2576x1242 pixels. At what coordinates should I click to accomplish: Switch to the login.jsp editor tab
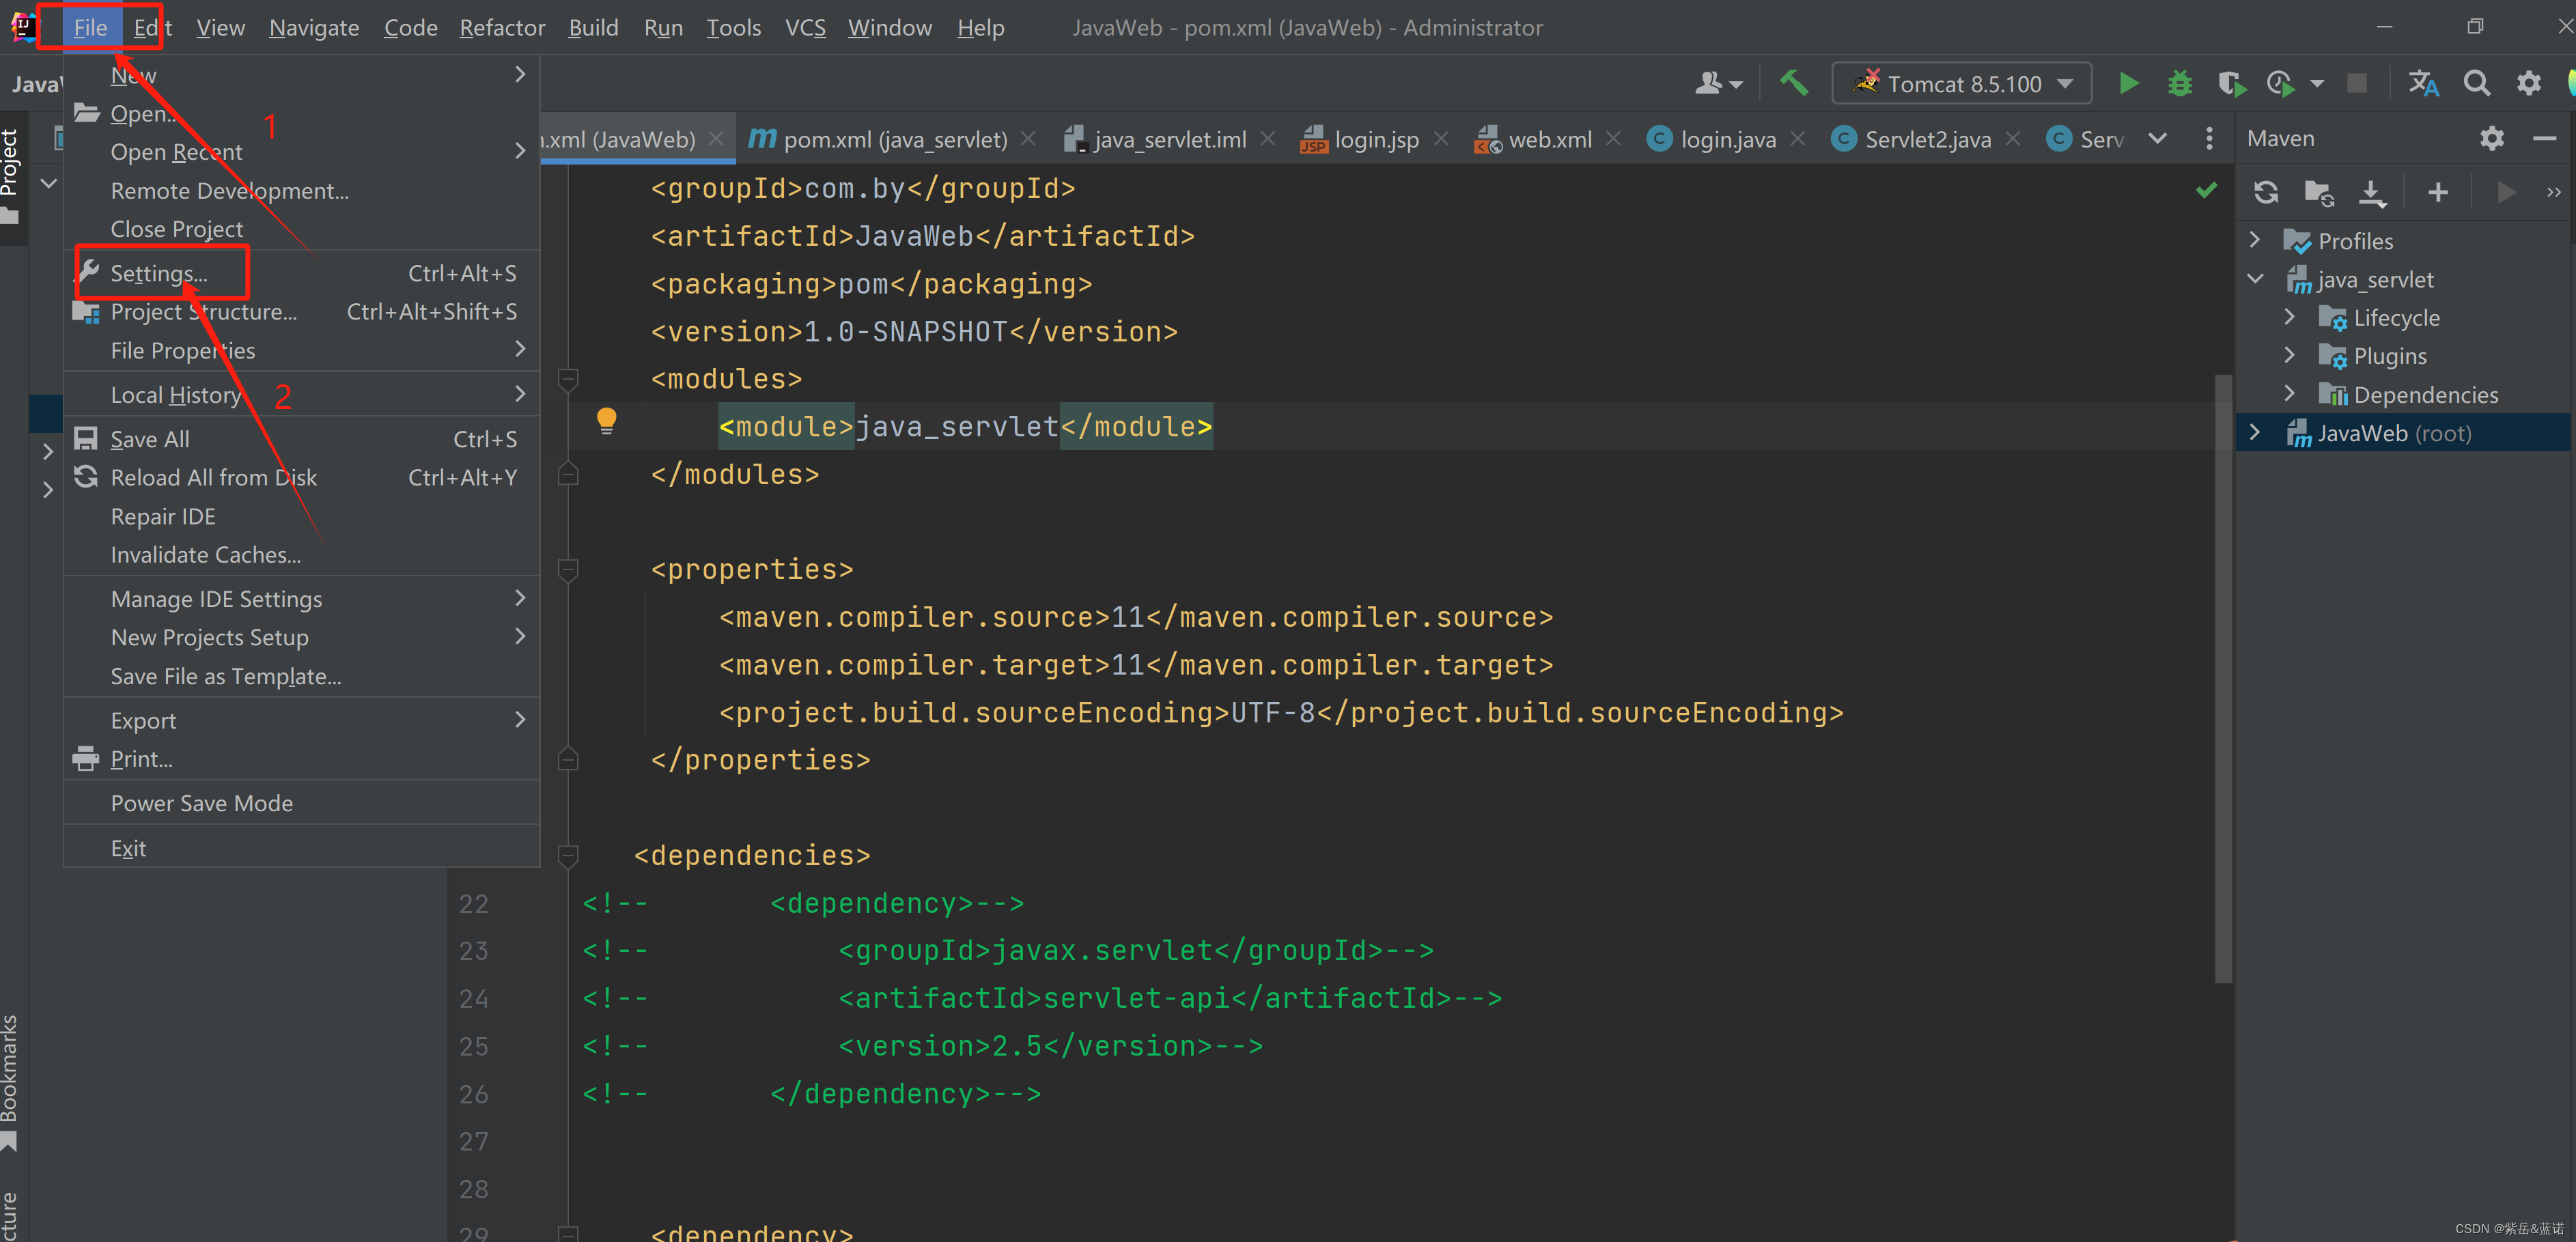(1375, 139)
